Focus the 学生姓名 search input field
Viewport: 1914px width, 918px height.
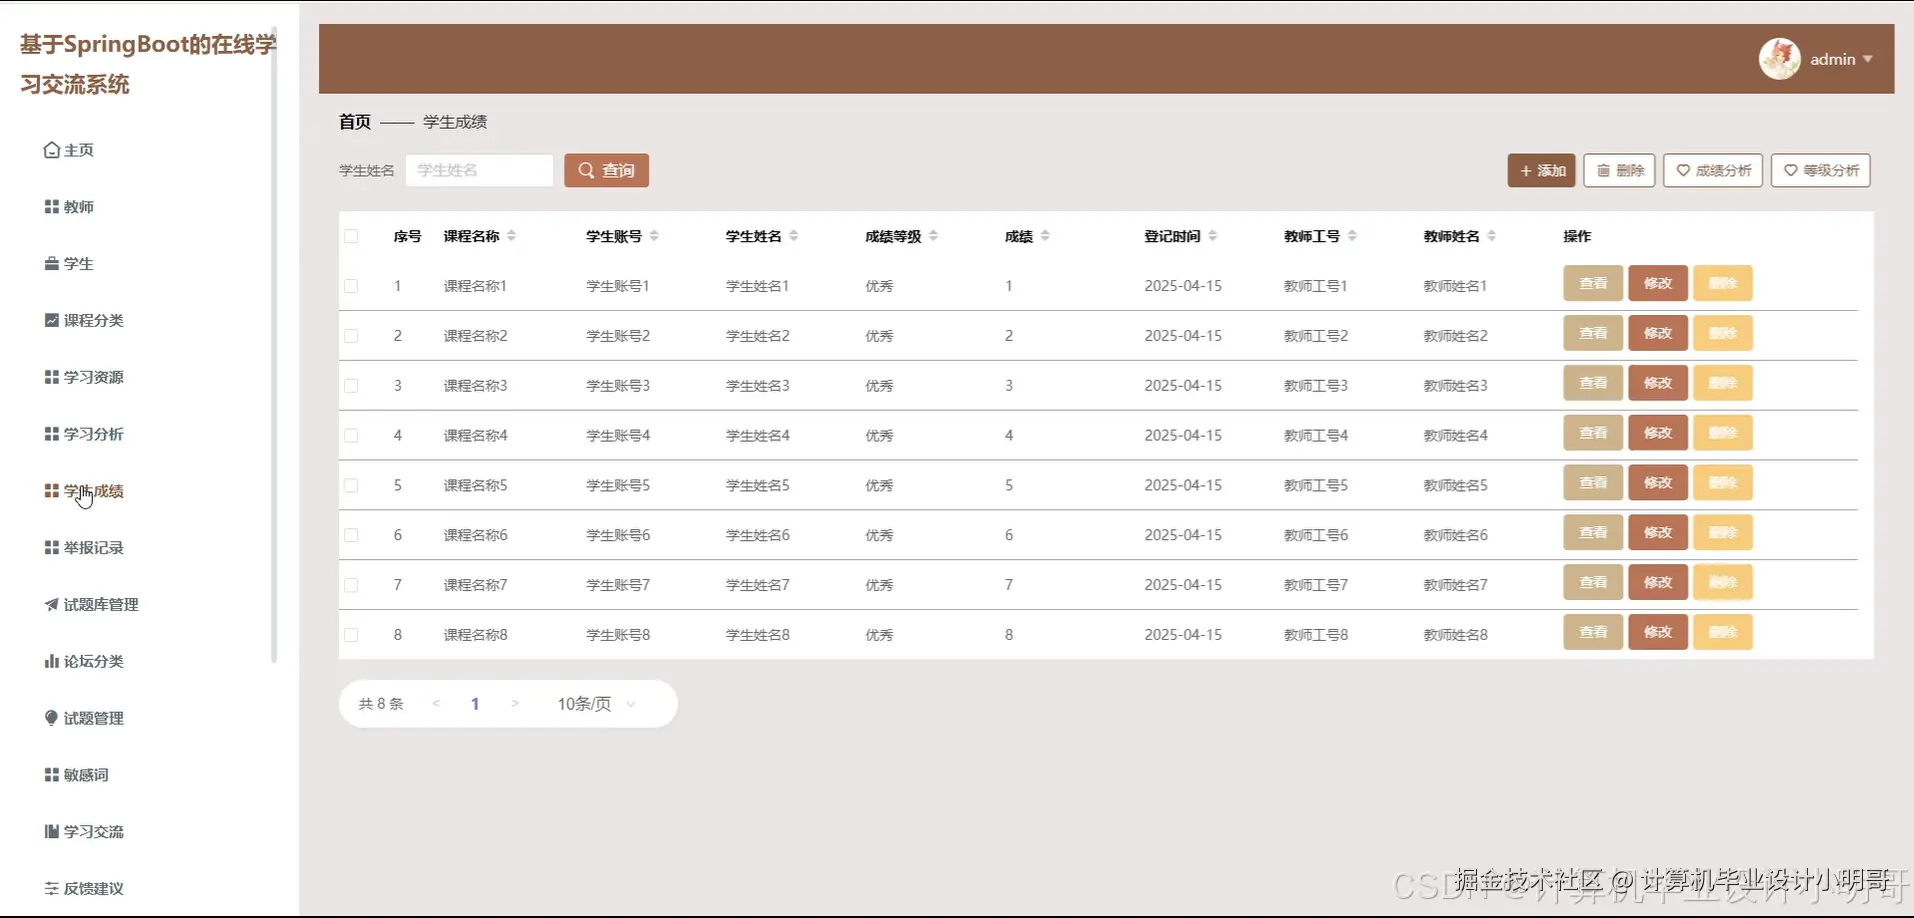click(479, 170)
